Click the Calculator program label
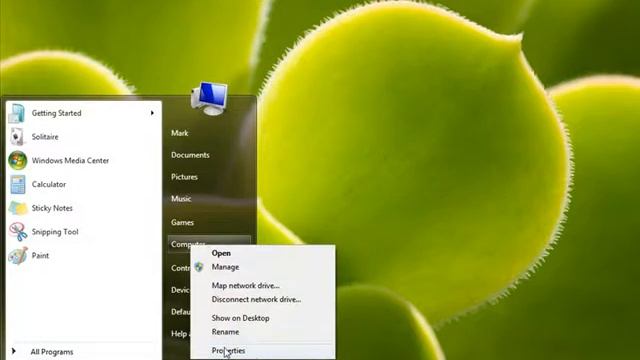640x360 pixels. 49,184
